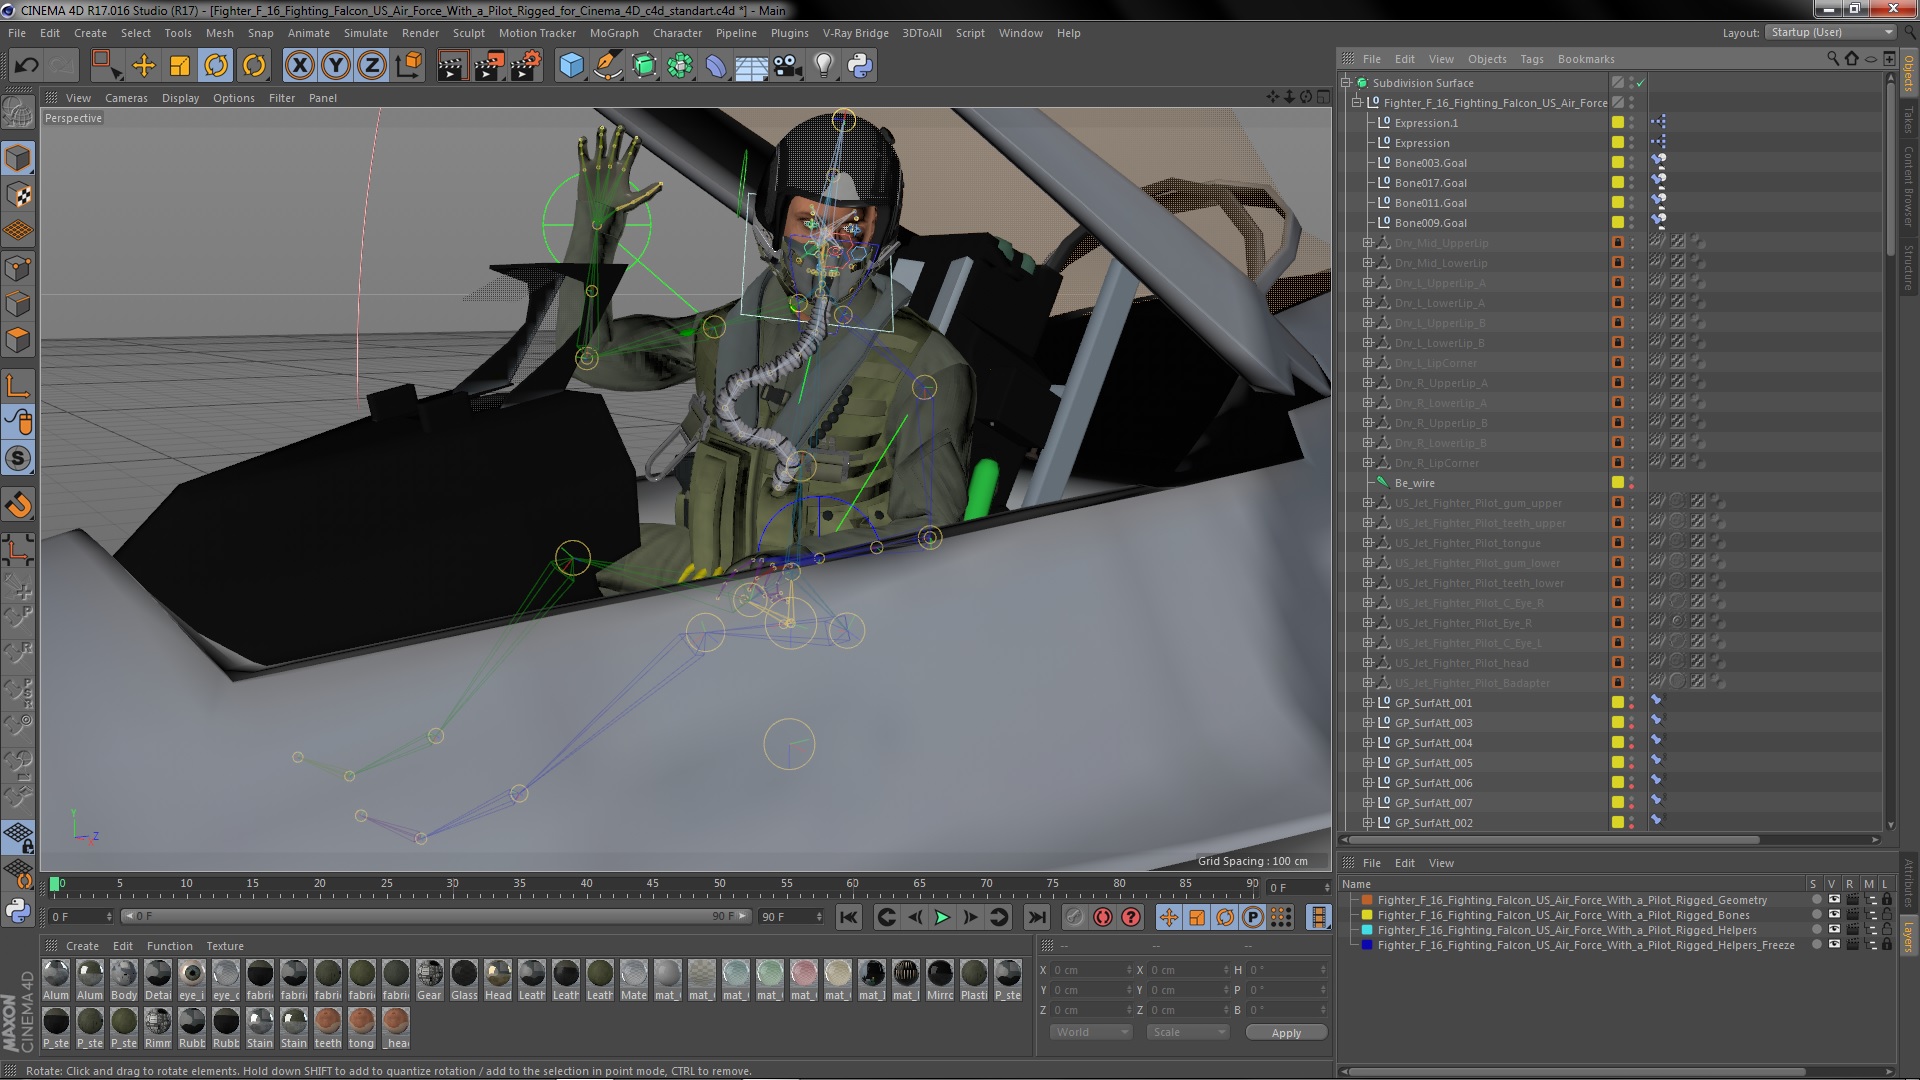
Task: Toggle X axis lock
Action: click(x=299, y=66)
